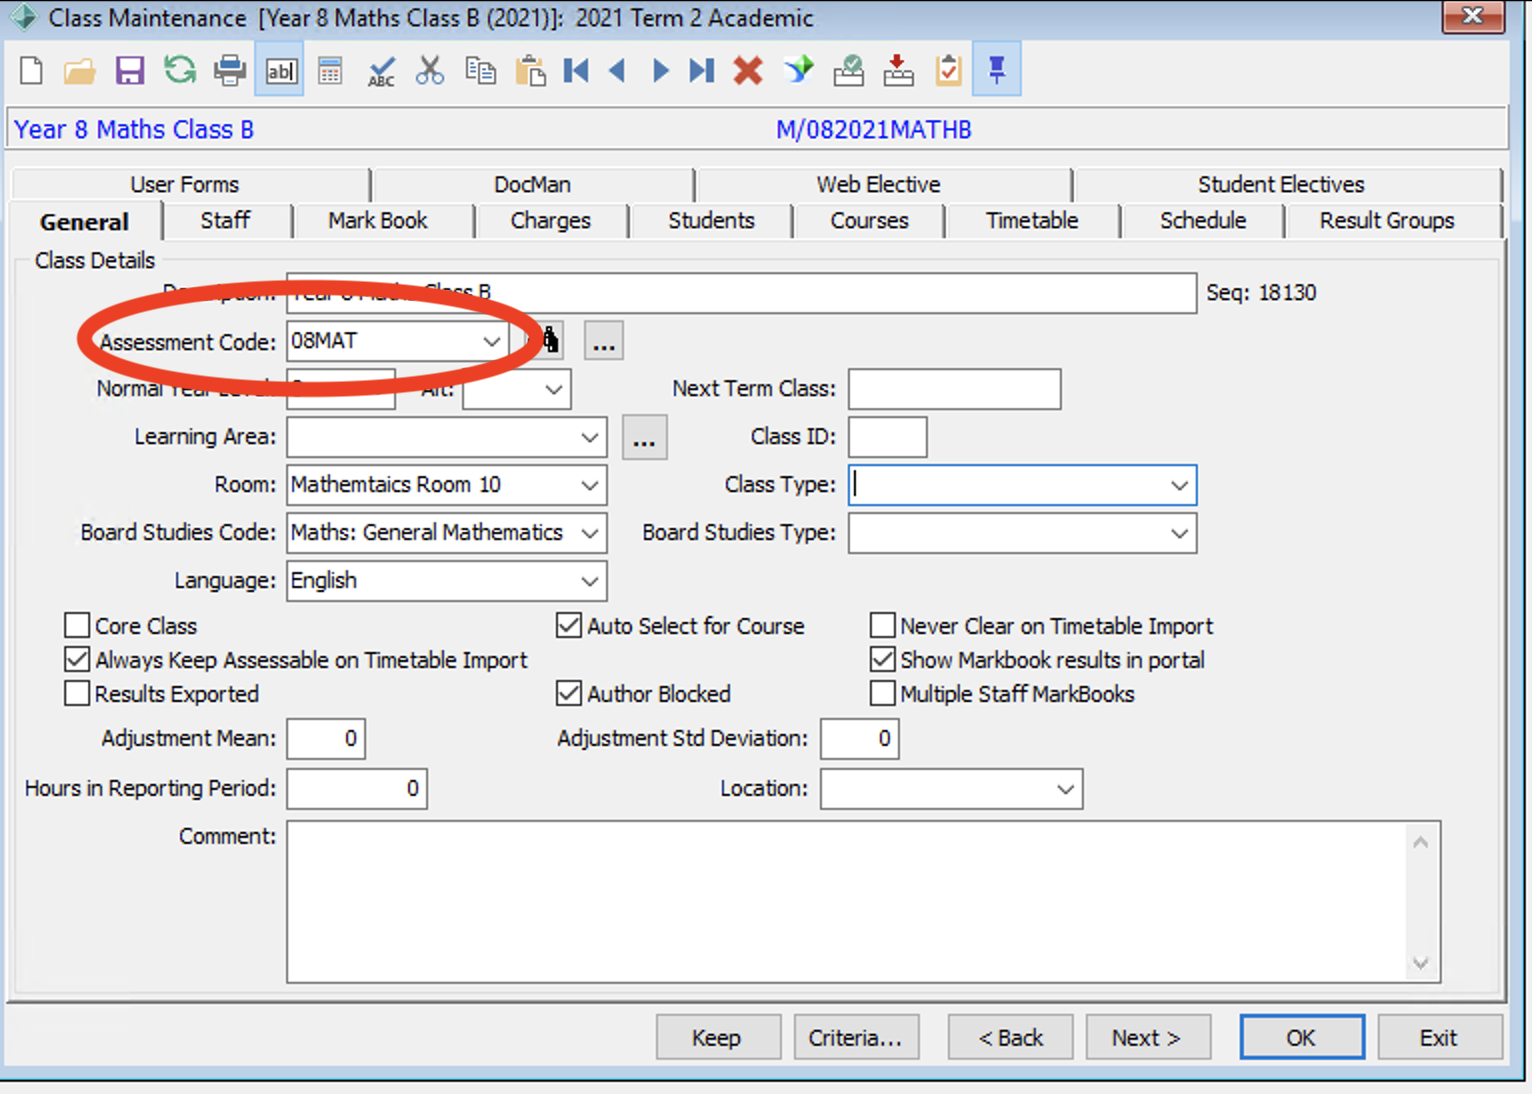The image size is (1532, 1094).
Task: Toggle the blue pin icon
Action: pyautogui.click(x=997, y=70)
